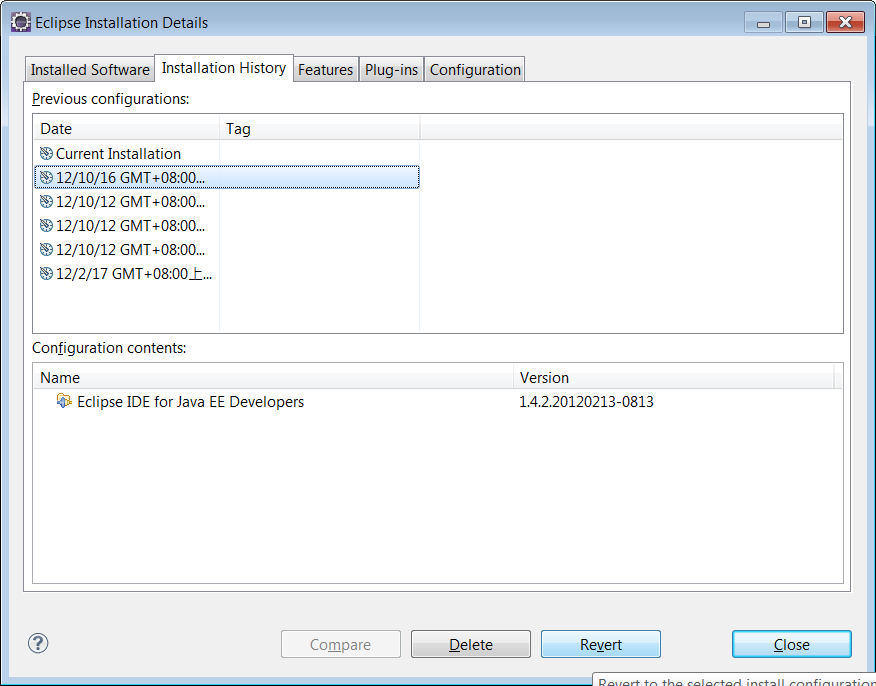Select the Installation History tab
Image resolution: width=876 pixels, height=686 pixels.
[223, 68]
